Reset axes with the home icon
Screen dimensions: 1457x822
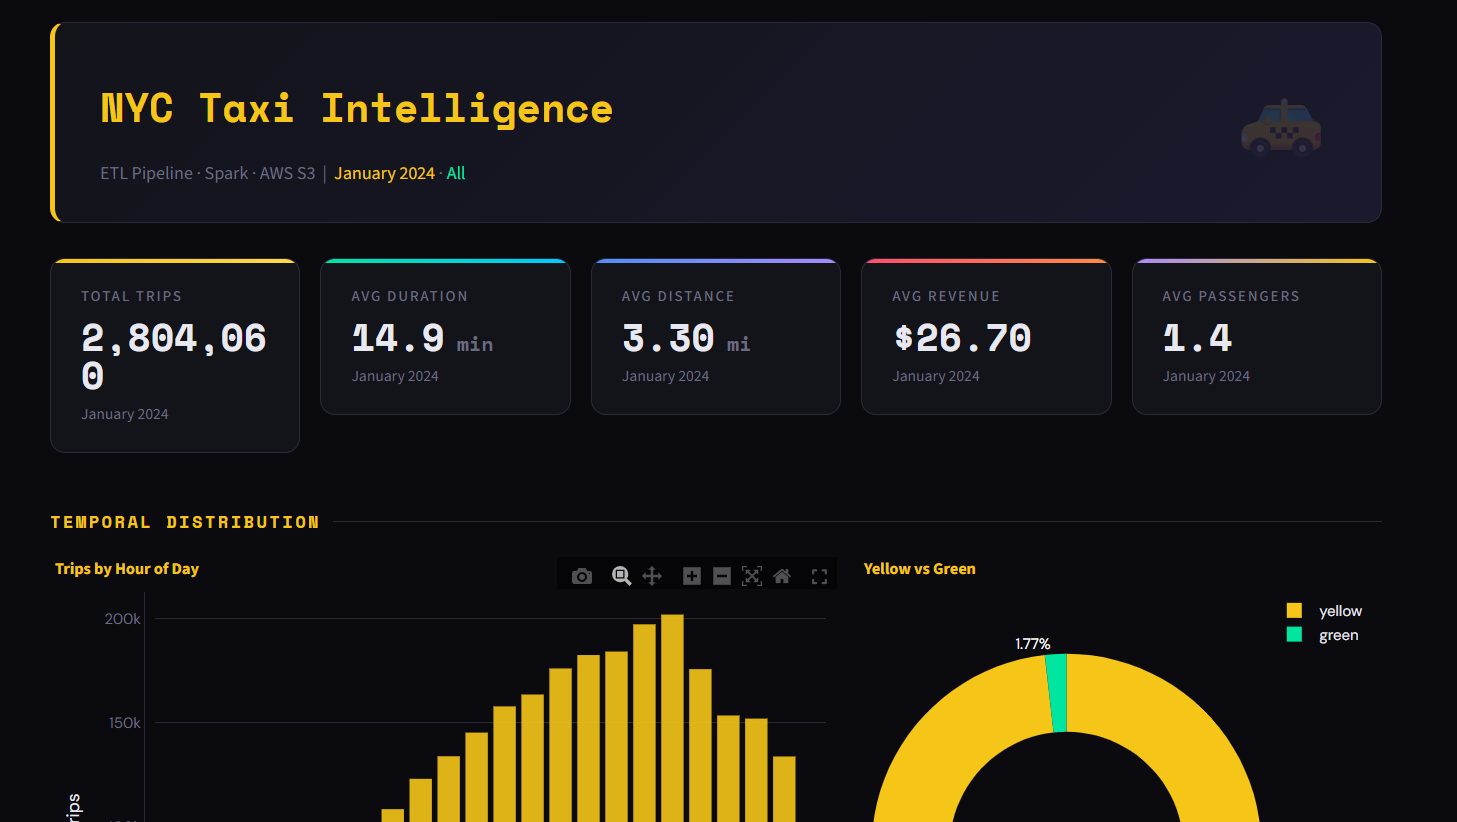782,576
